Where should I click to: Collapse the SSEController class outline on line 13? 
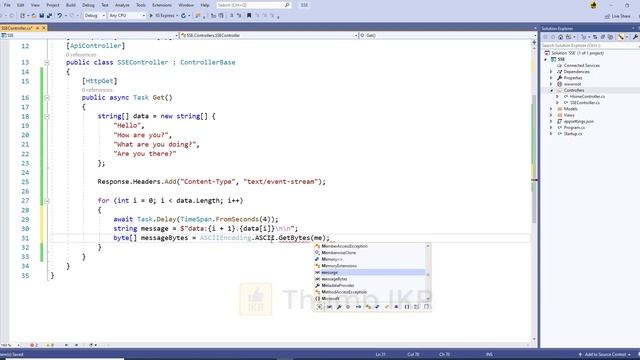47,63
